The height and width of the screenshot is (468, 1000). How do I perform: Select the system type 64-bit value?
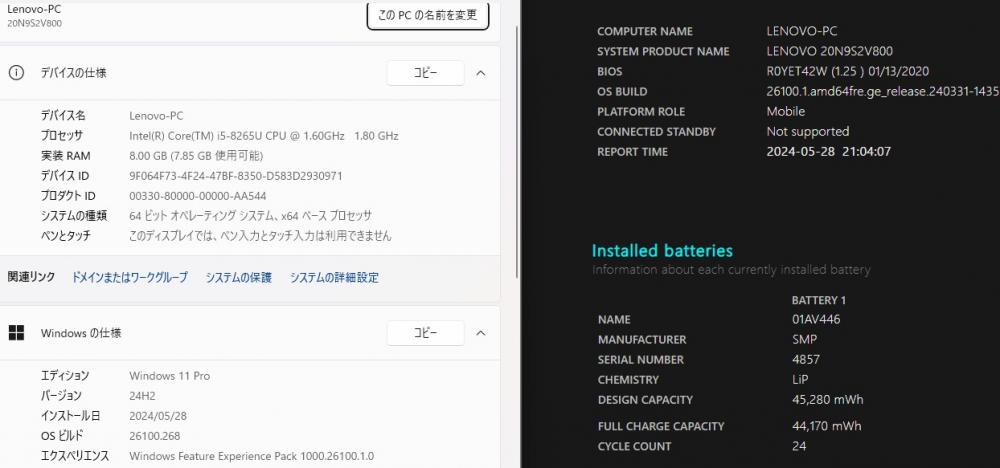coord(250,216)
